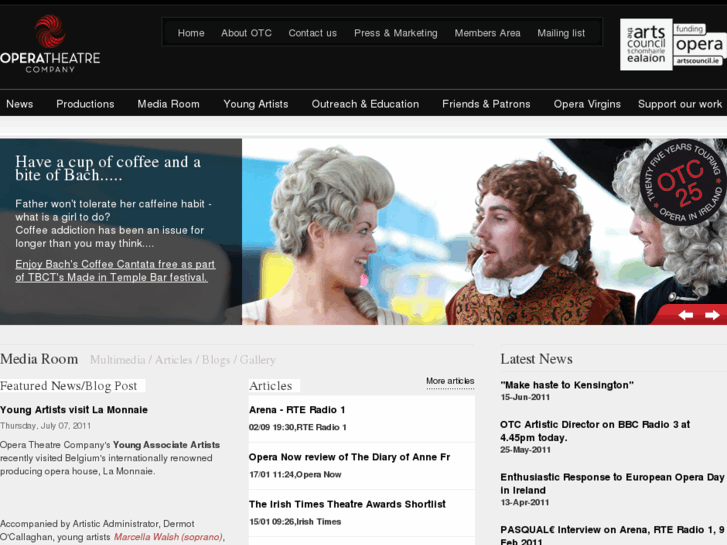Image resolution: width=727 pixels, height=545 pixels.
Task: Click the Arts Council funding logo
Action: pyautogui.click(x=671, y=44)
